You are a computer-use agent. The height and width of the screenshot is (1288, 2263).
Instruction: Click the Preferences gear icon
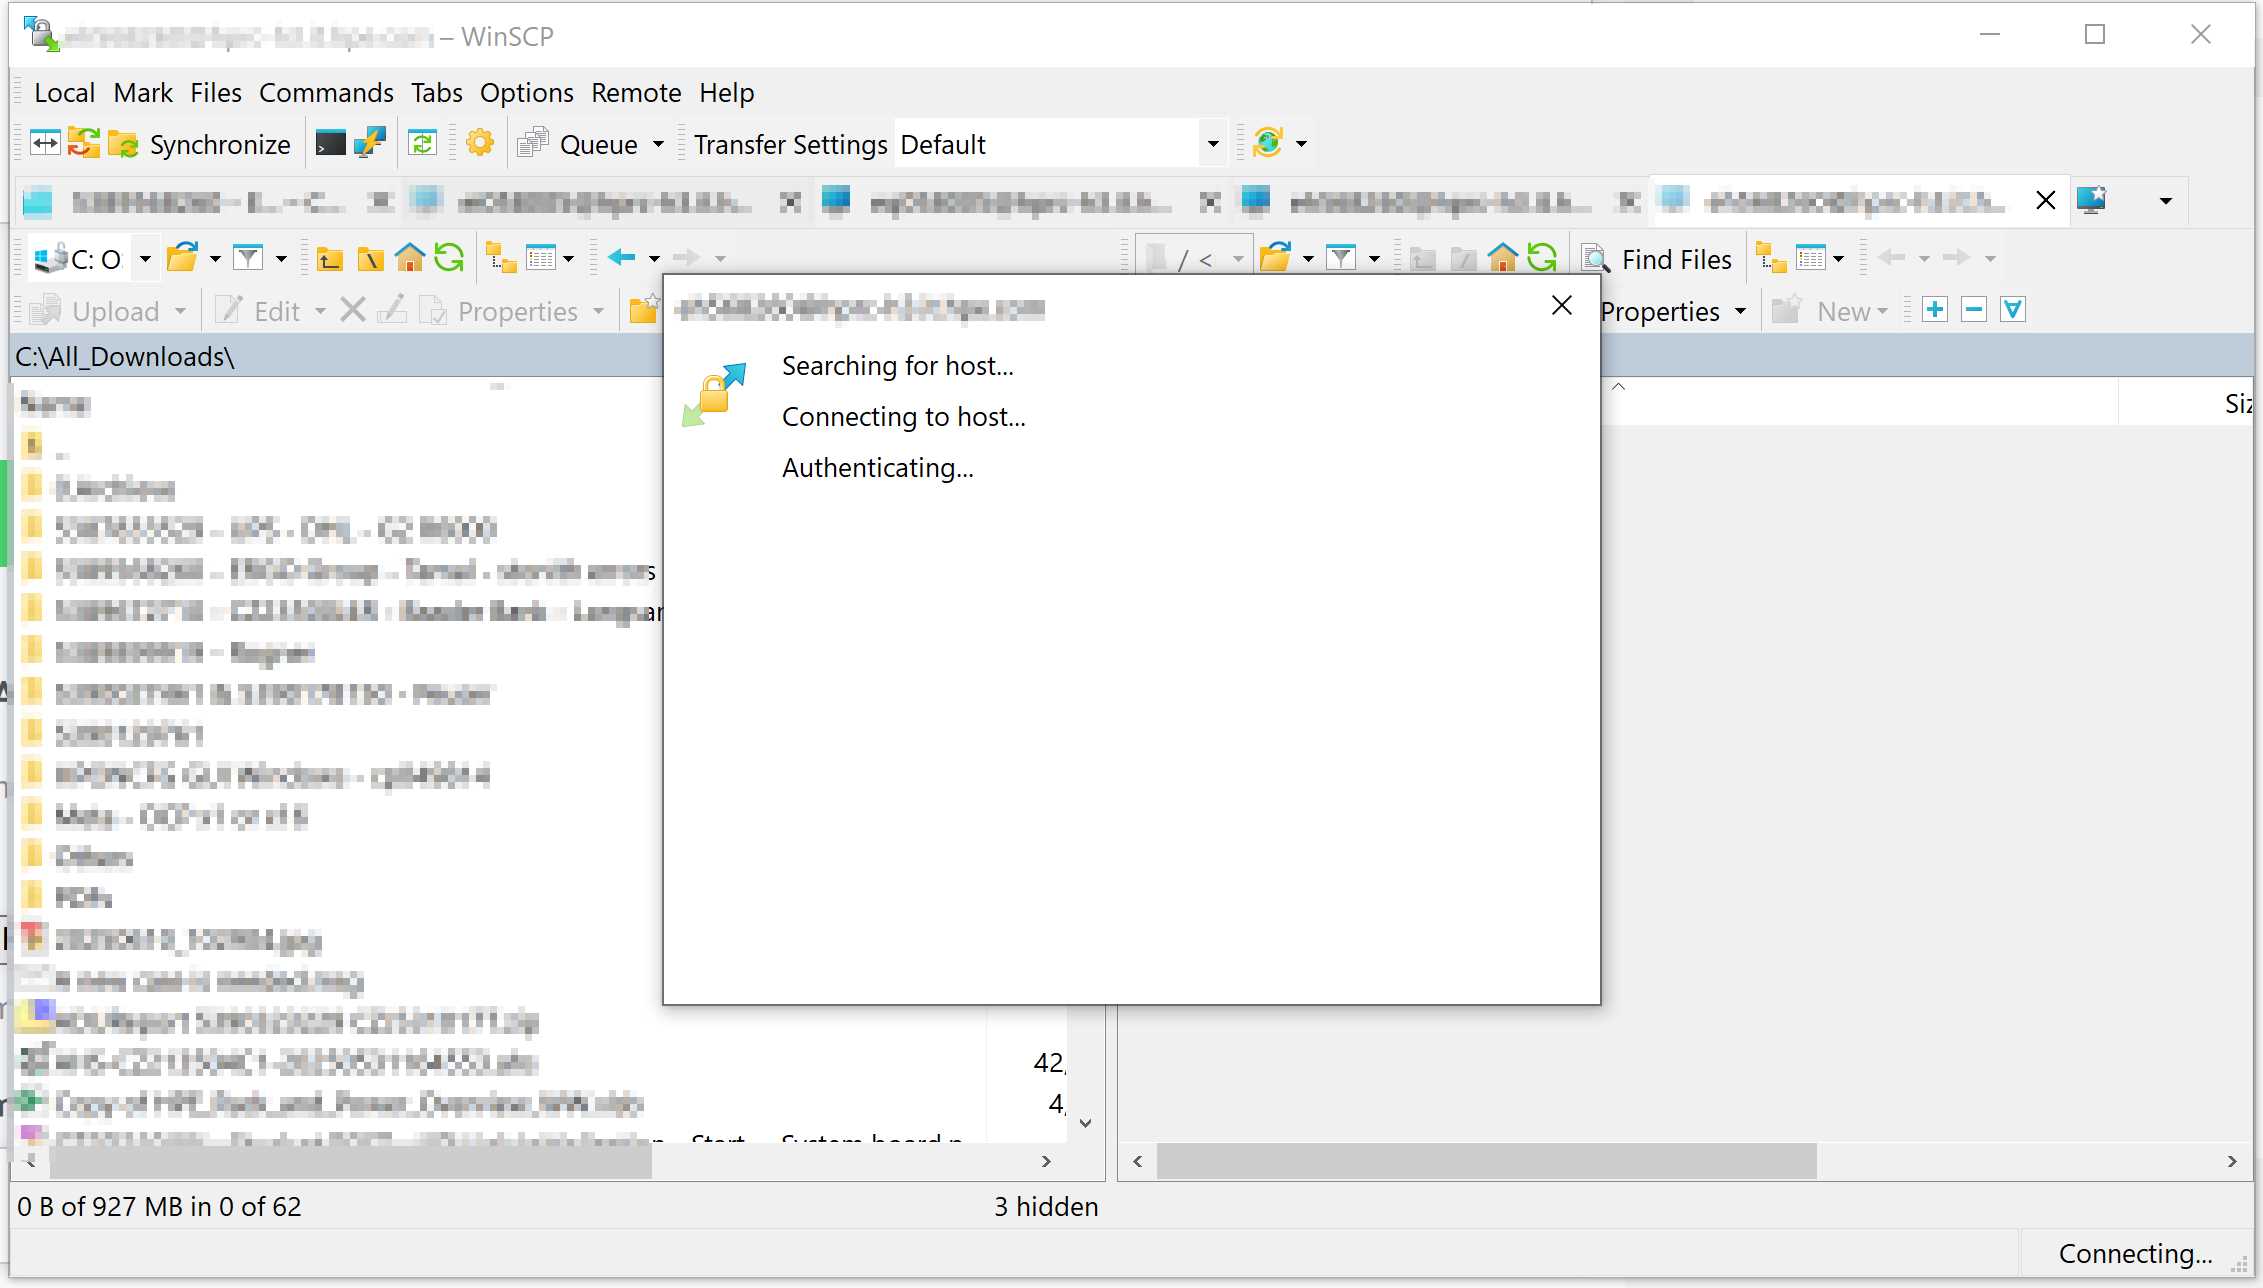pos(480,143)
